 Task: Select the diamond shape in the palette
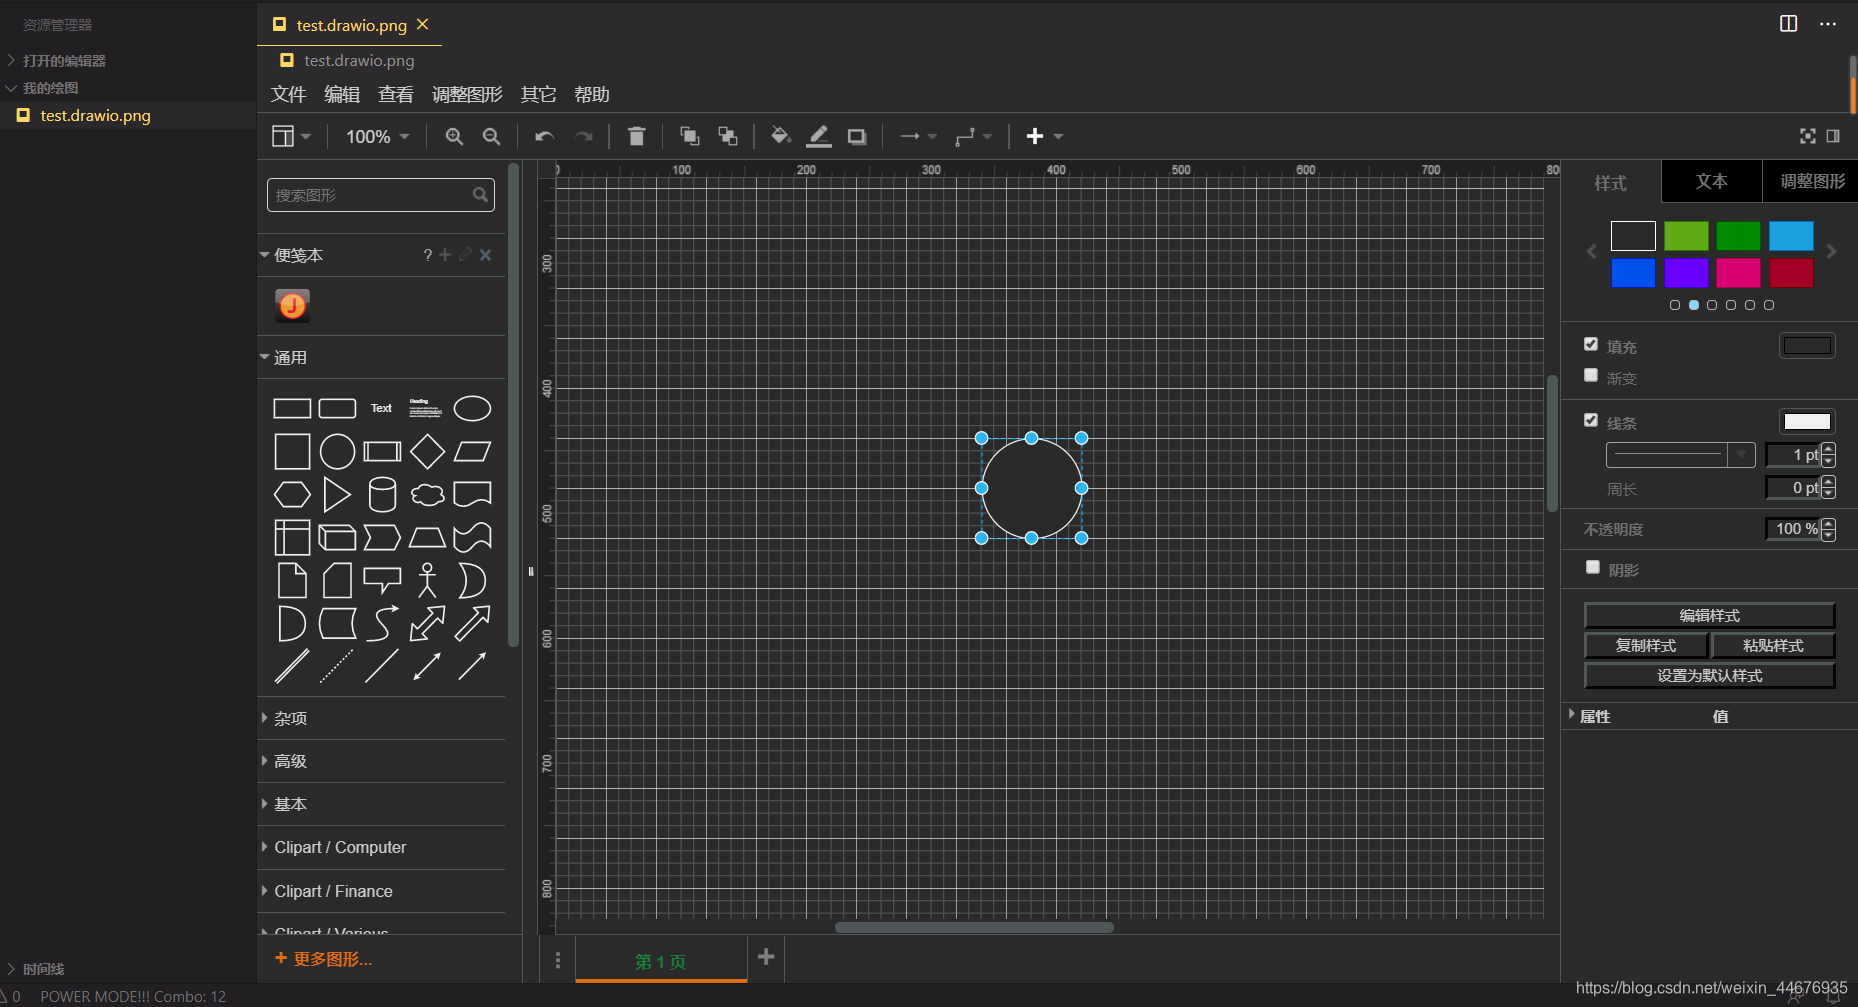(x=427, y=452)
